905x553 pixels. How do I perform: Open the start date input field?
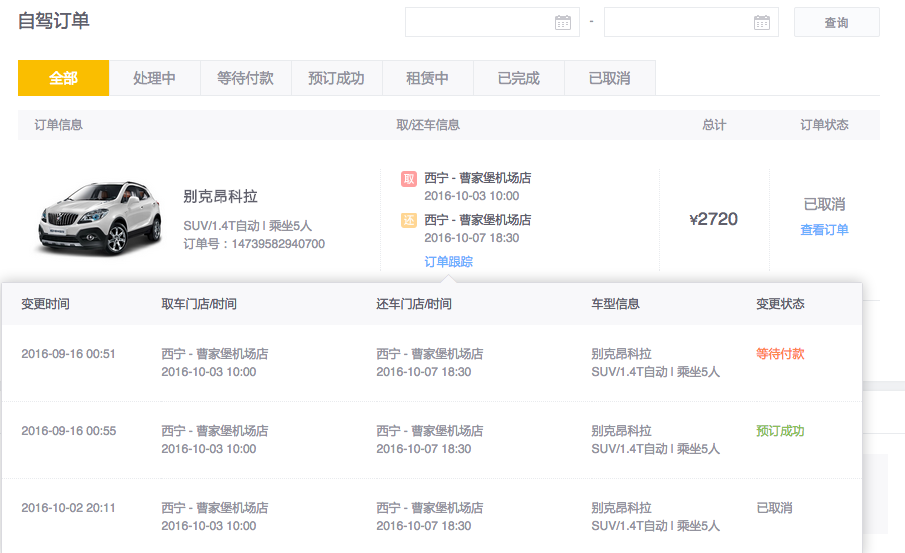480,22
